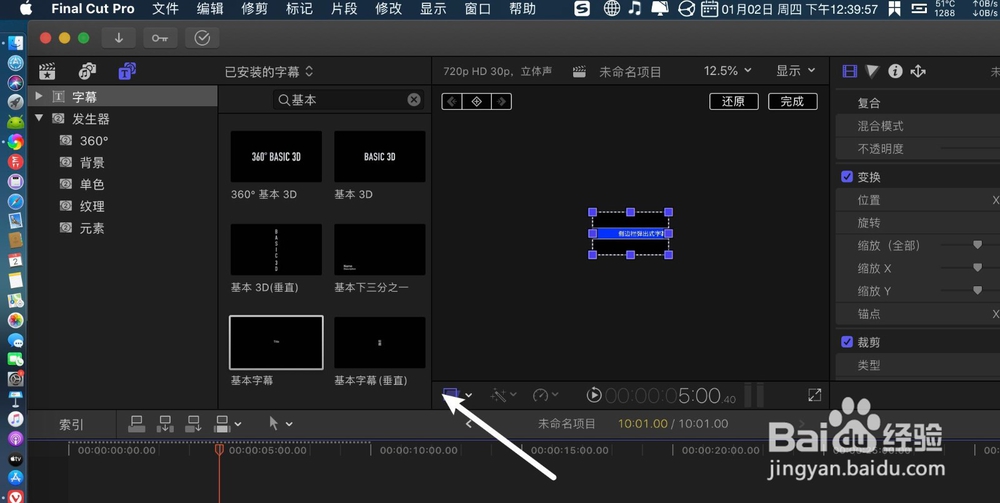Open the magic wand enhancements dropdown
This screenshot has width=1000, height=503.
503,395
